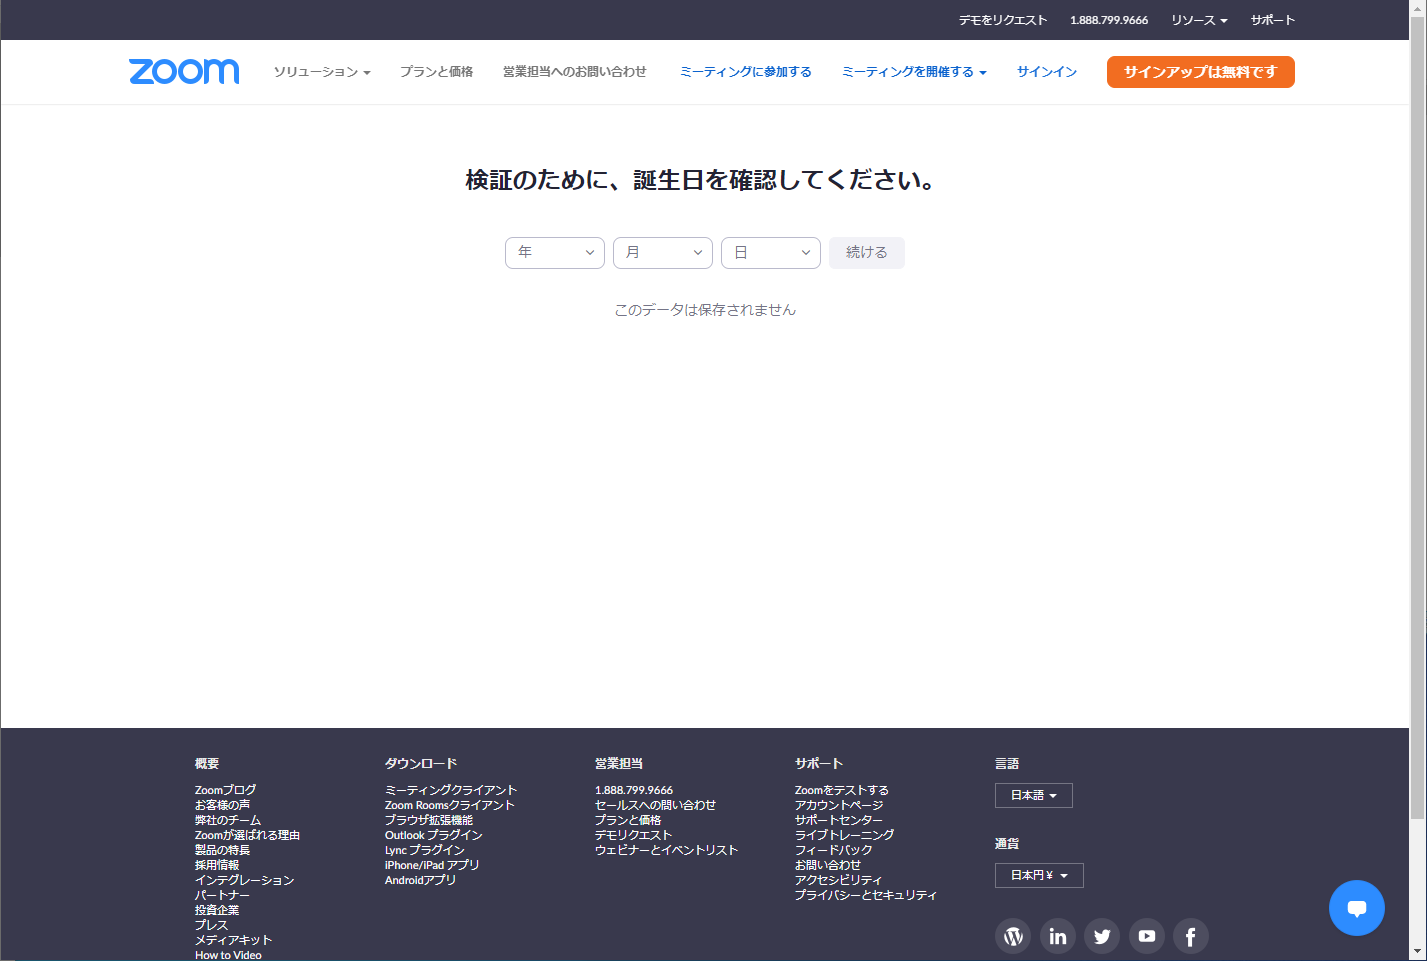Open the 日本円¥ currency selector
Viewport: 1427px width, 961px height.
[1039, 875]
